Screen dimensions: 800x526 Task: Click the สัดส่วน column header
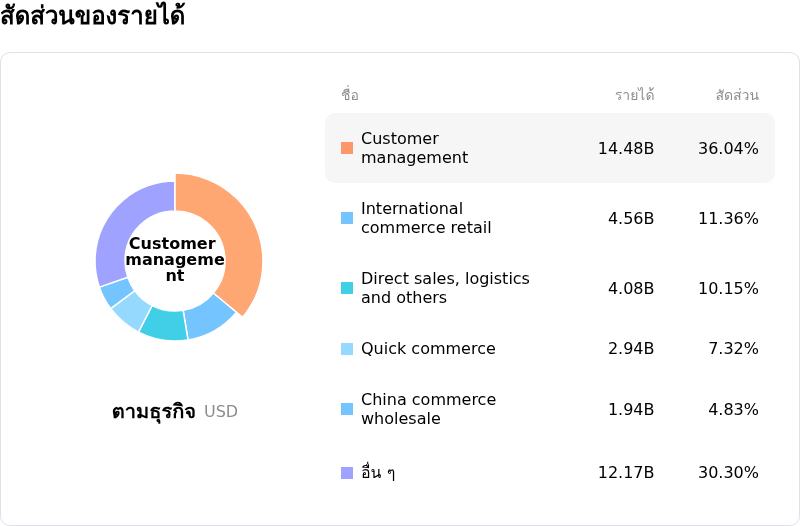coord(737,94)
